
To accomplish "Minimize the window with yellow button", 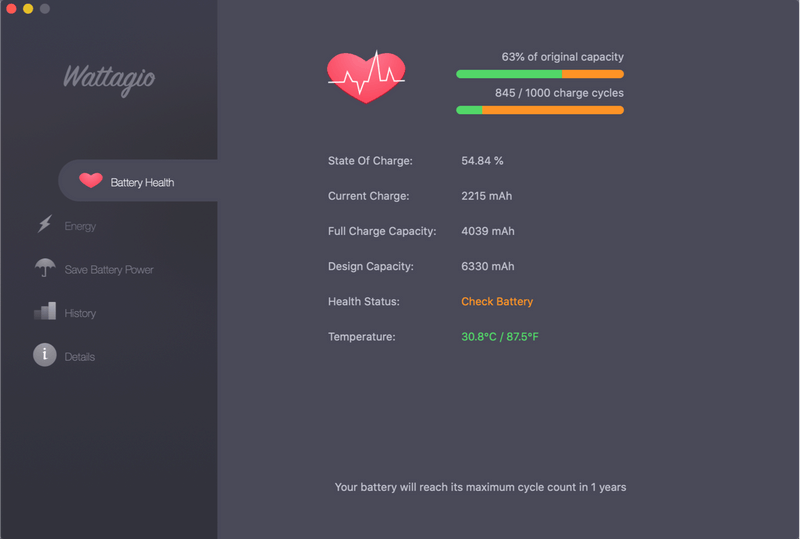I will tap(28, 9).
